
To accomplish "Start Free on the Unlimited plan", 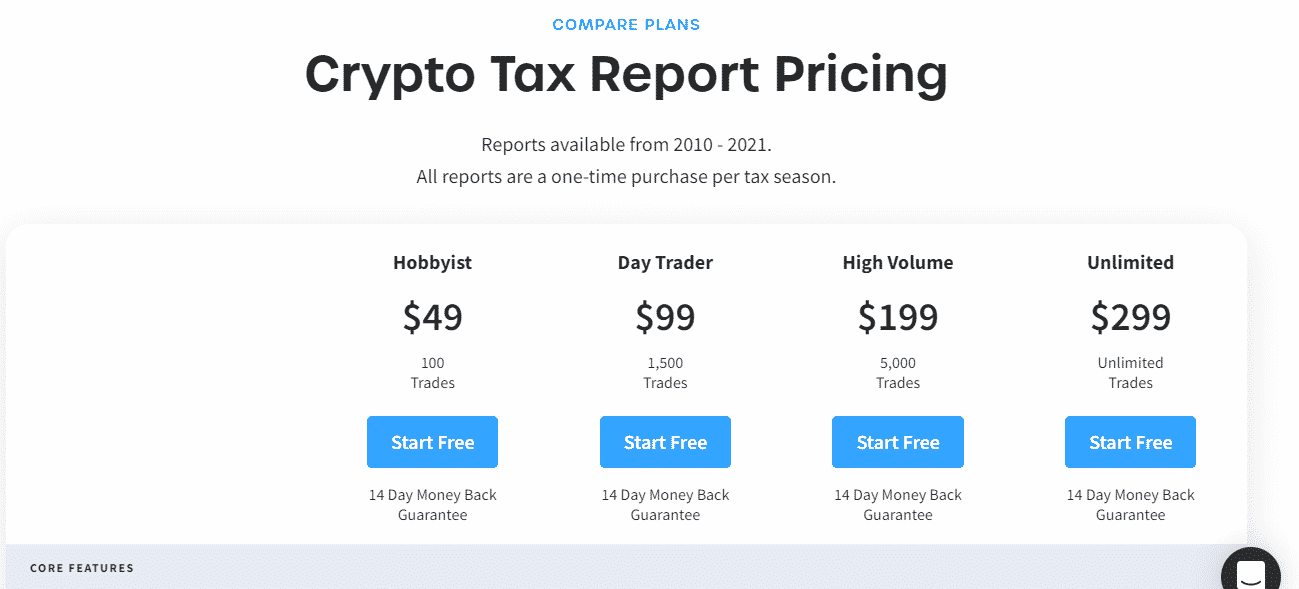I will [x=1130, y=442].
